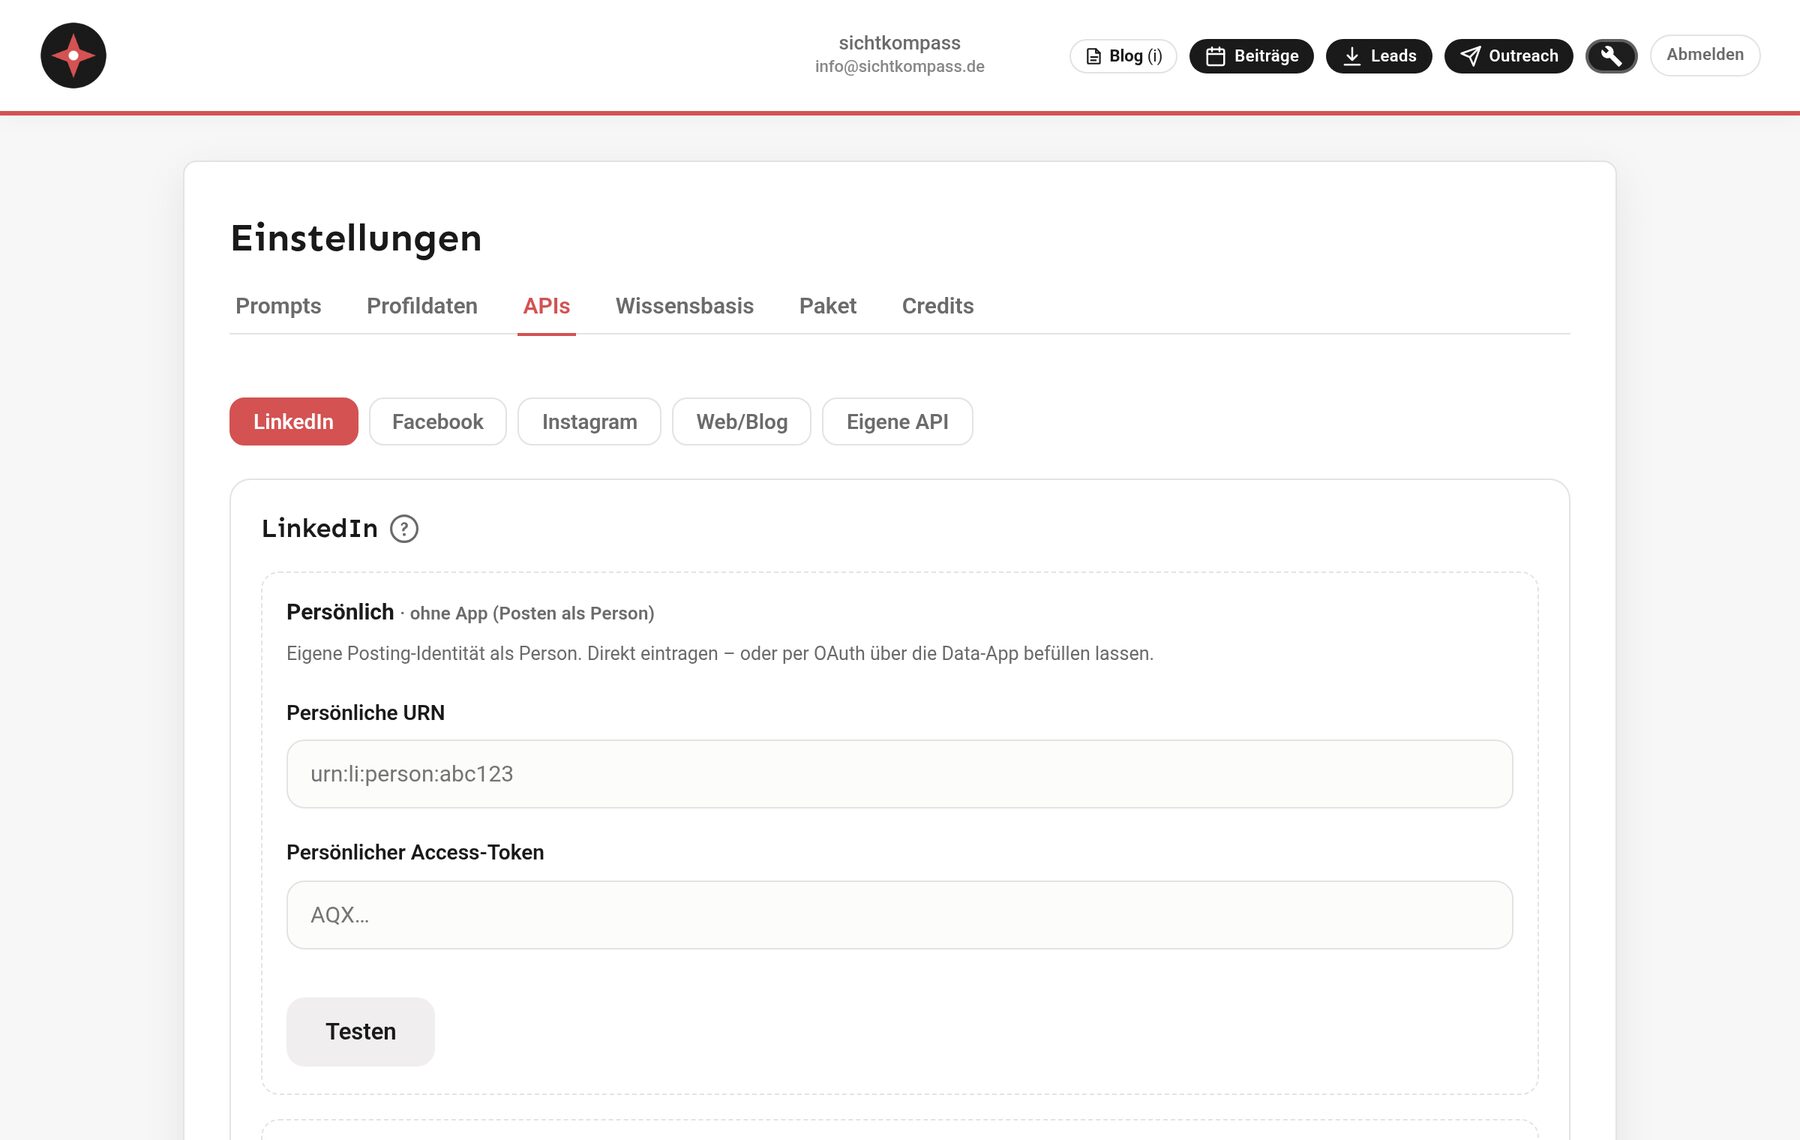Switch to the Profildaten tab
Image resolution: width=1800 pixels, height=1140 pixels.
tap(422, 306)
